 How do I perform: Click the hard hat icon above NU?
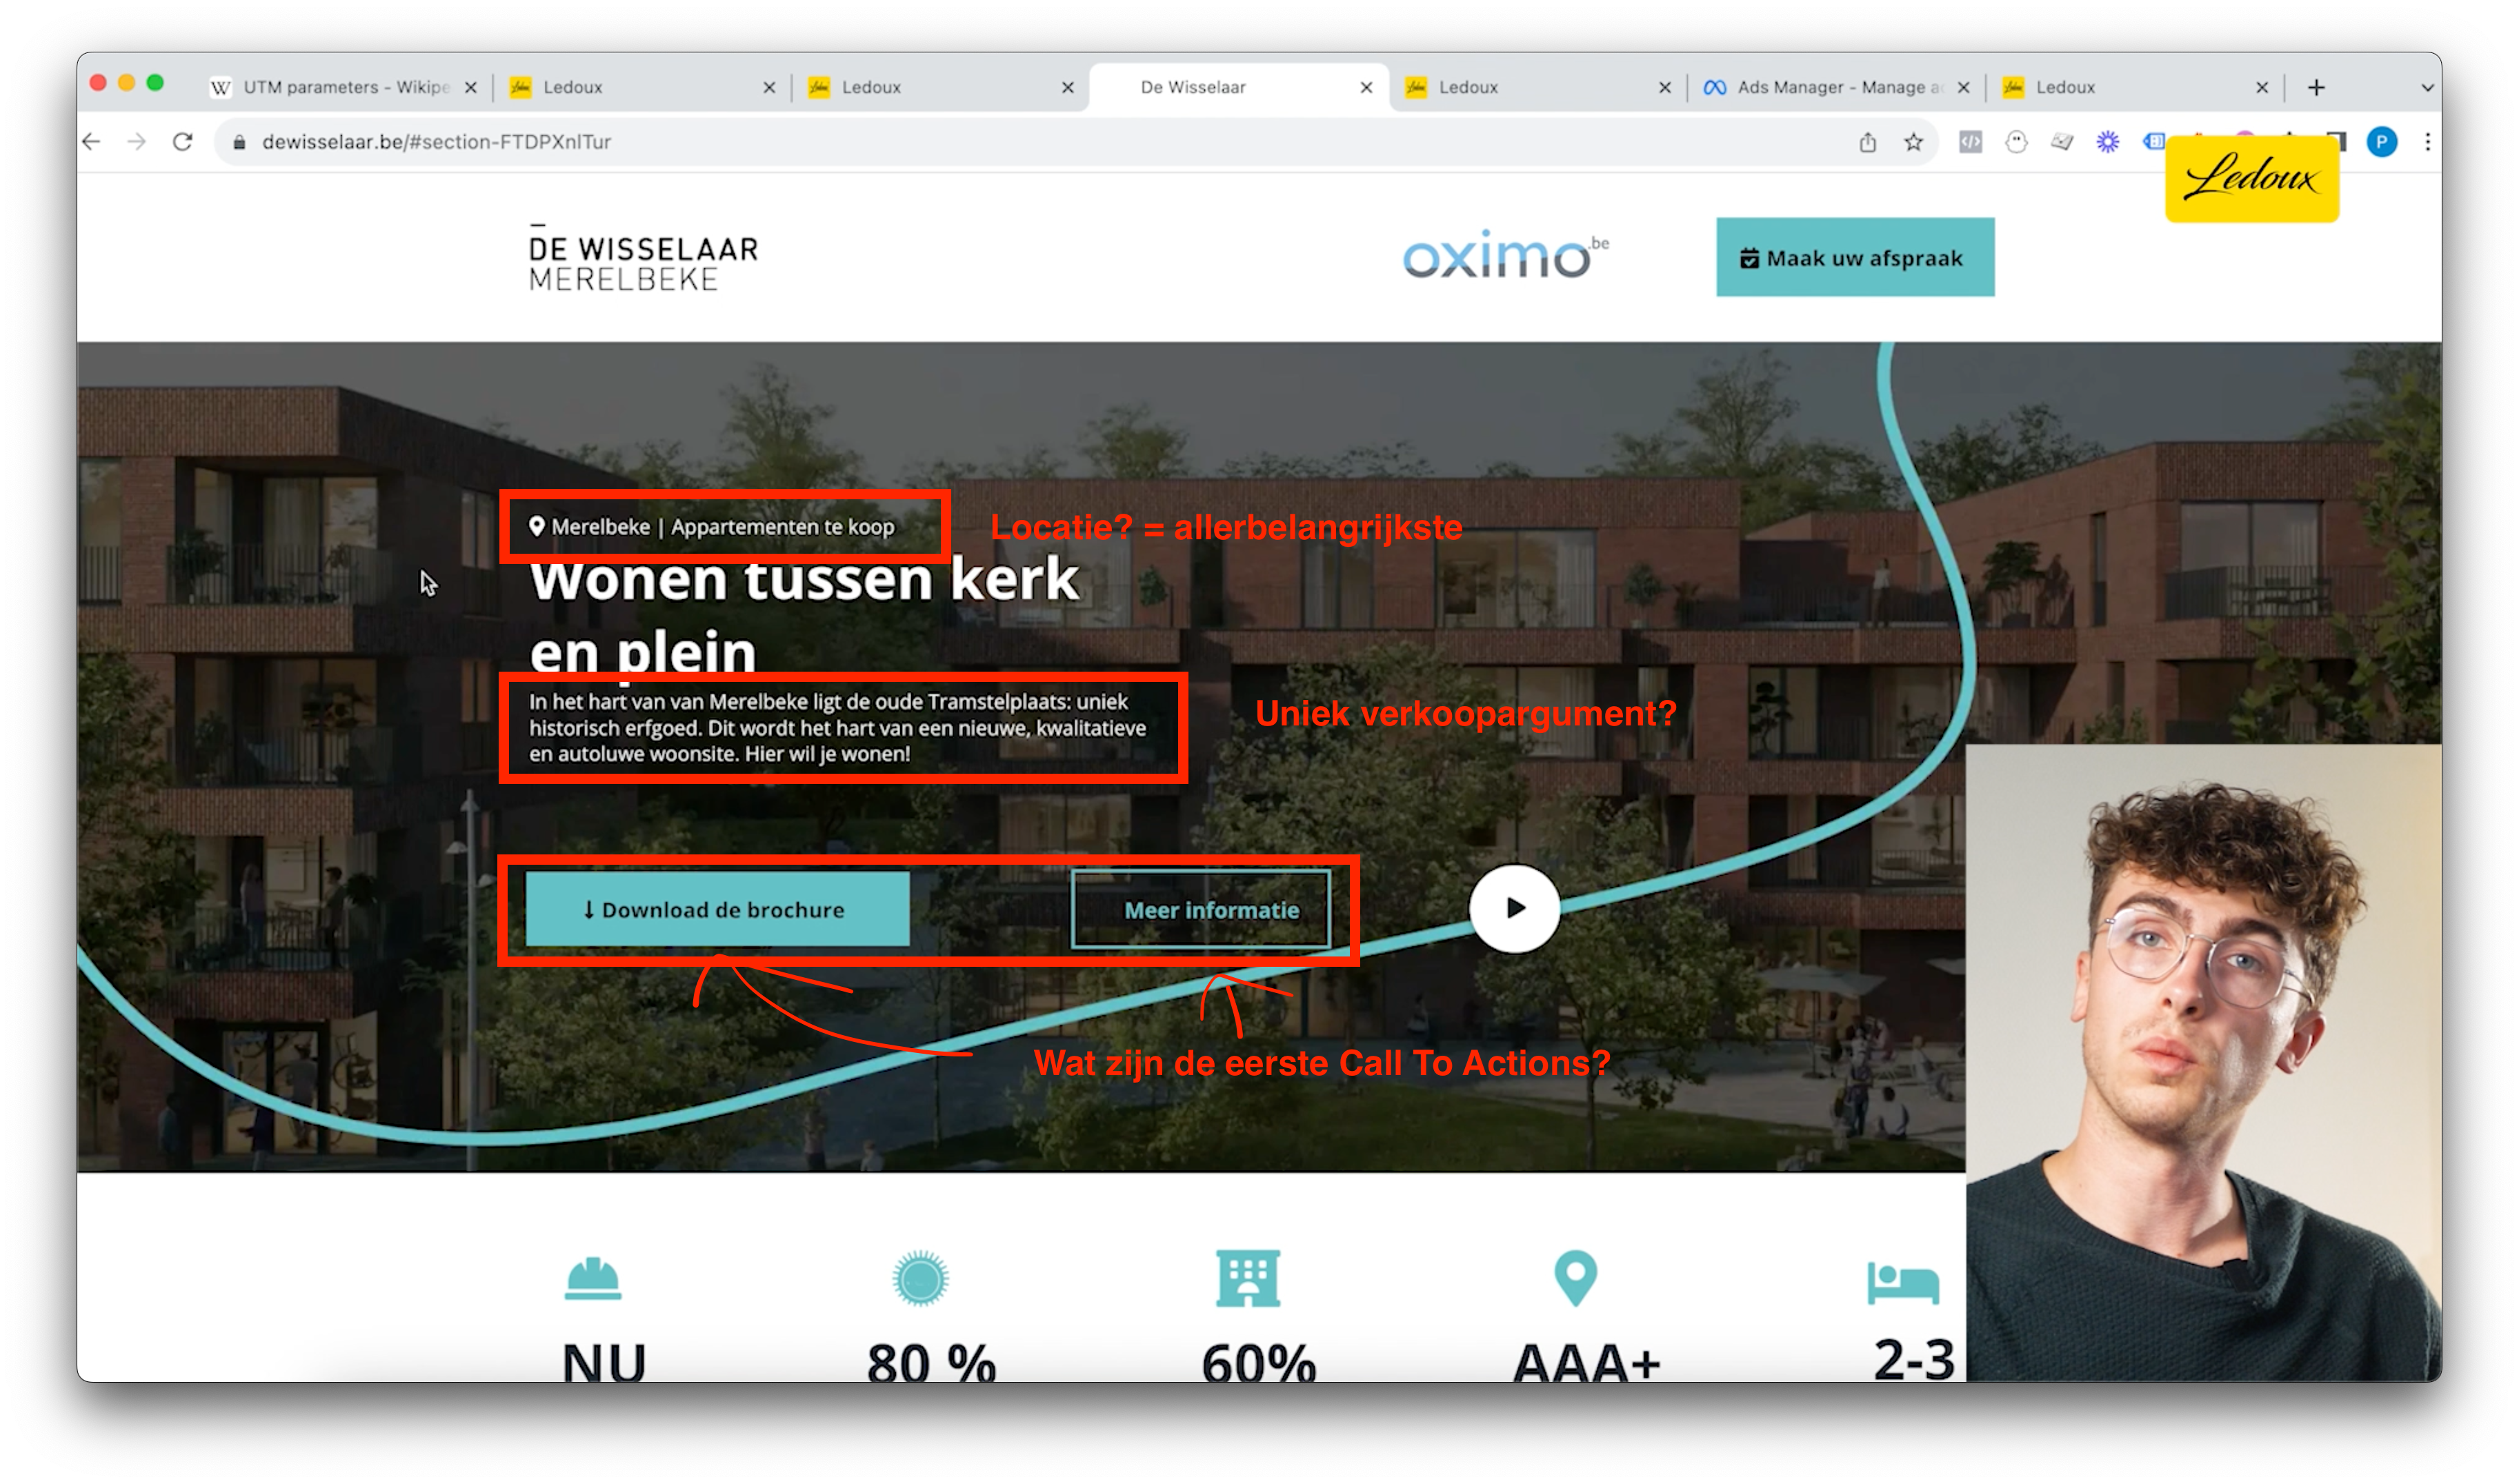pos(592,1278)
